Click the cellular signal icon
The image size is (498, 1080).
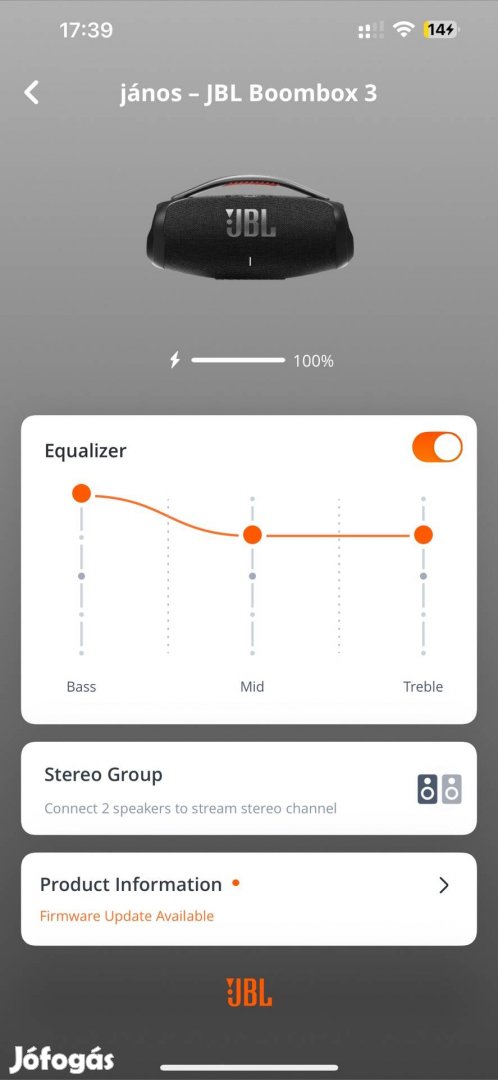[371, 30]
